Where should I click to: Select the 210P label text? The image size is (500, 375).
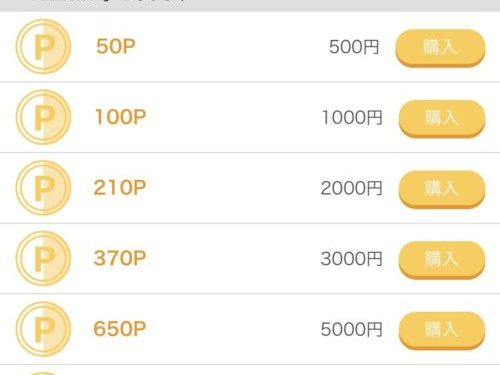click(x=120, y=188)
